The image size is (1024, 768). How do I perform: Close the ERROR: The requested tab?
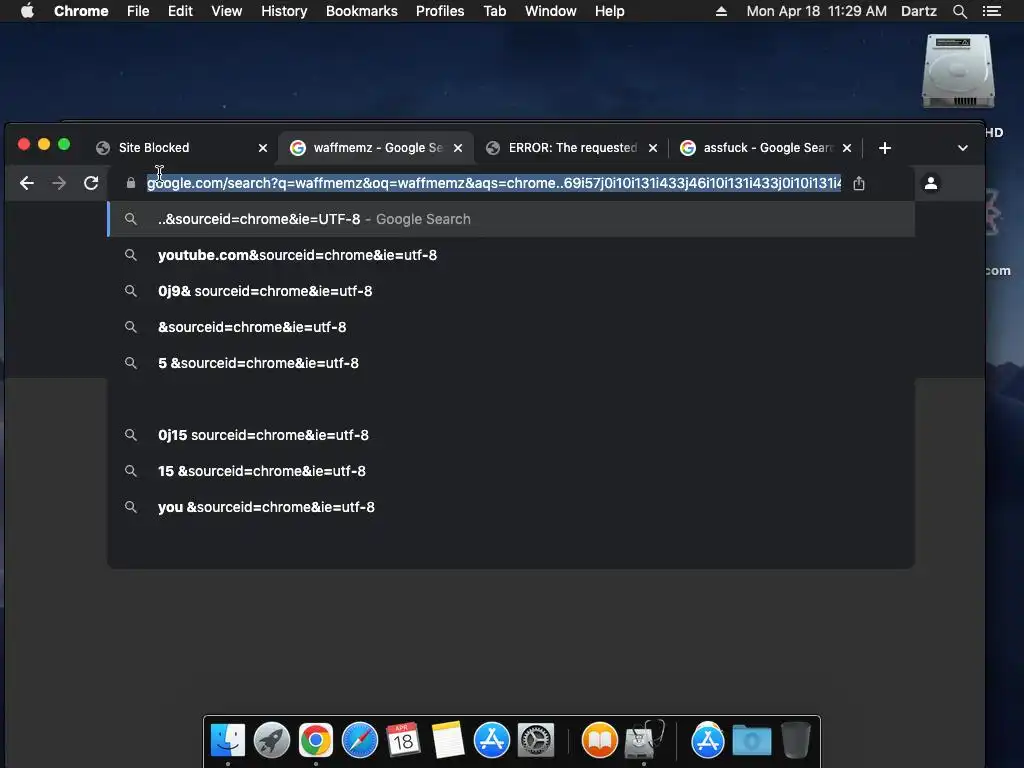(x=652, y=148)
